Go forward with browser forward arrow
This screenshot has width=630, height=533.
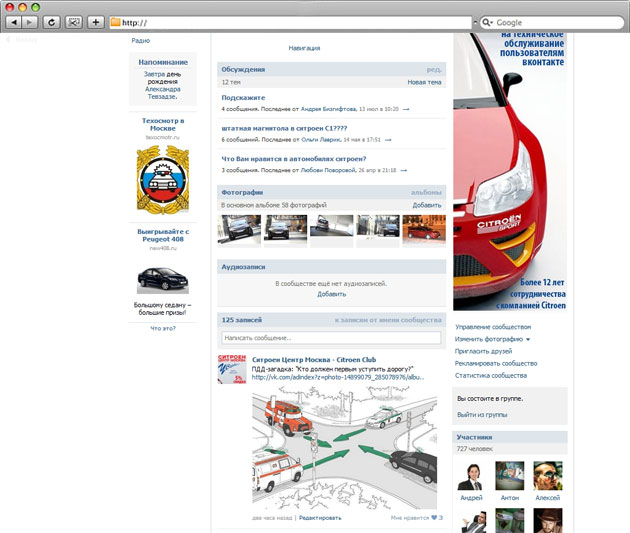pos(29,22)
